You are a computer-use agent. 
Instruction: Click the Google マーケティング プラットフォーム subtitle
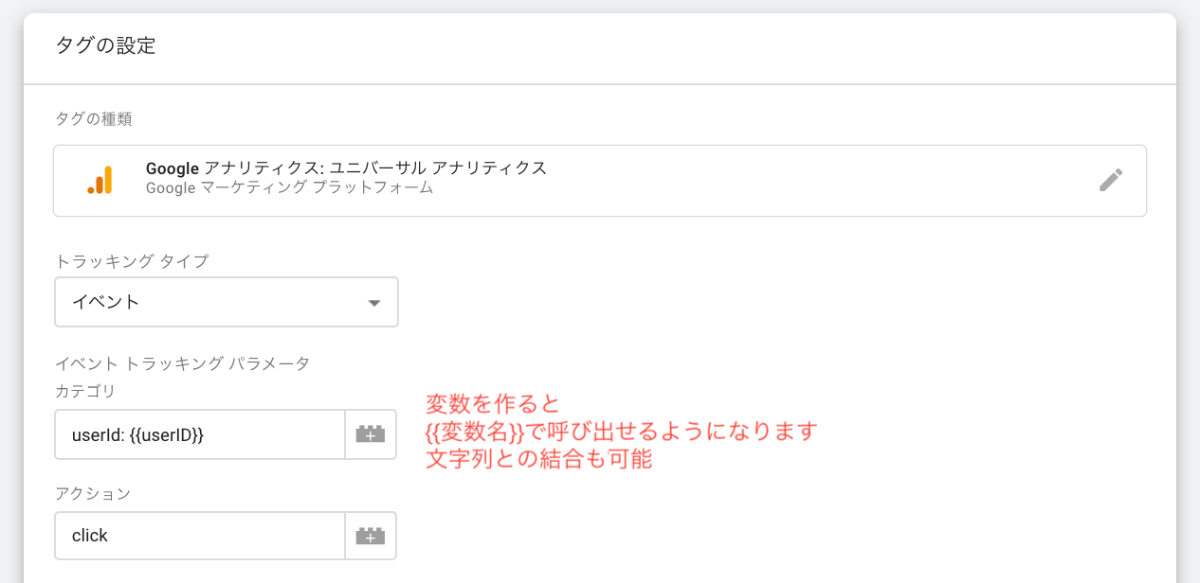[289, 187]
